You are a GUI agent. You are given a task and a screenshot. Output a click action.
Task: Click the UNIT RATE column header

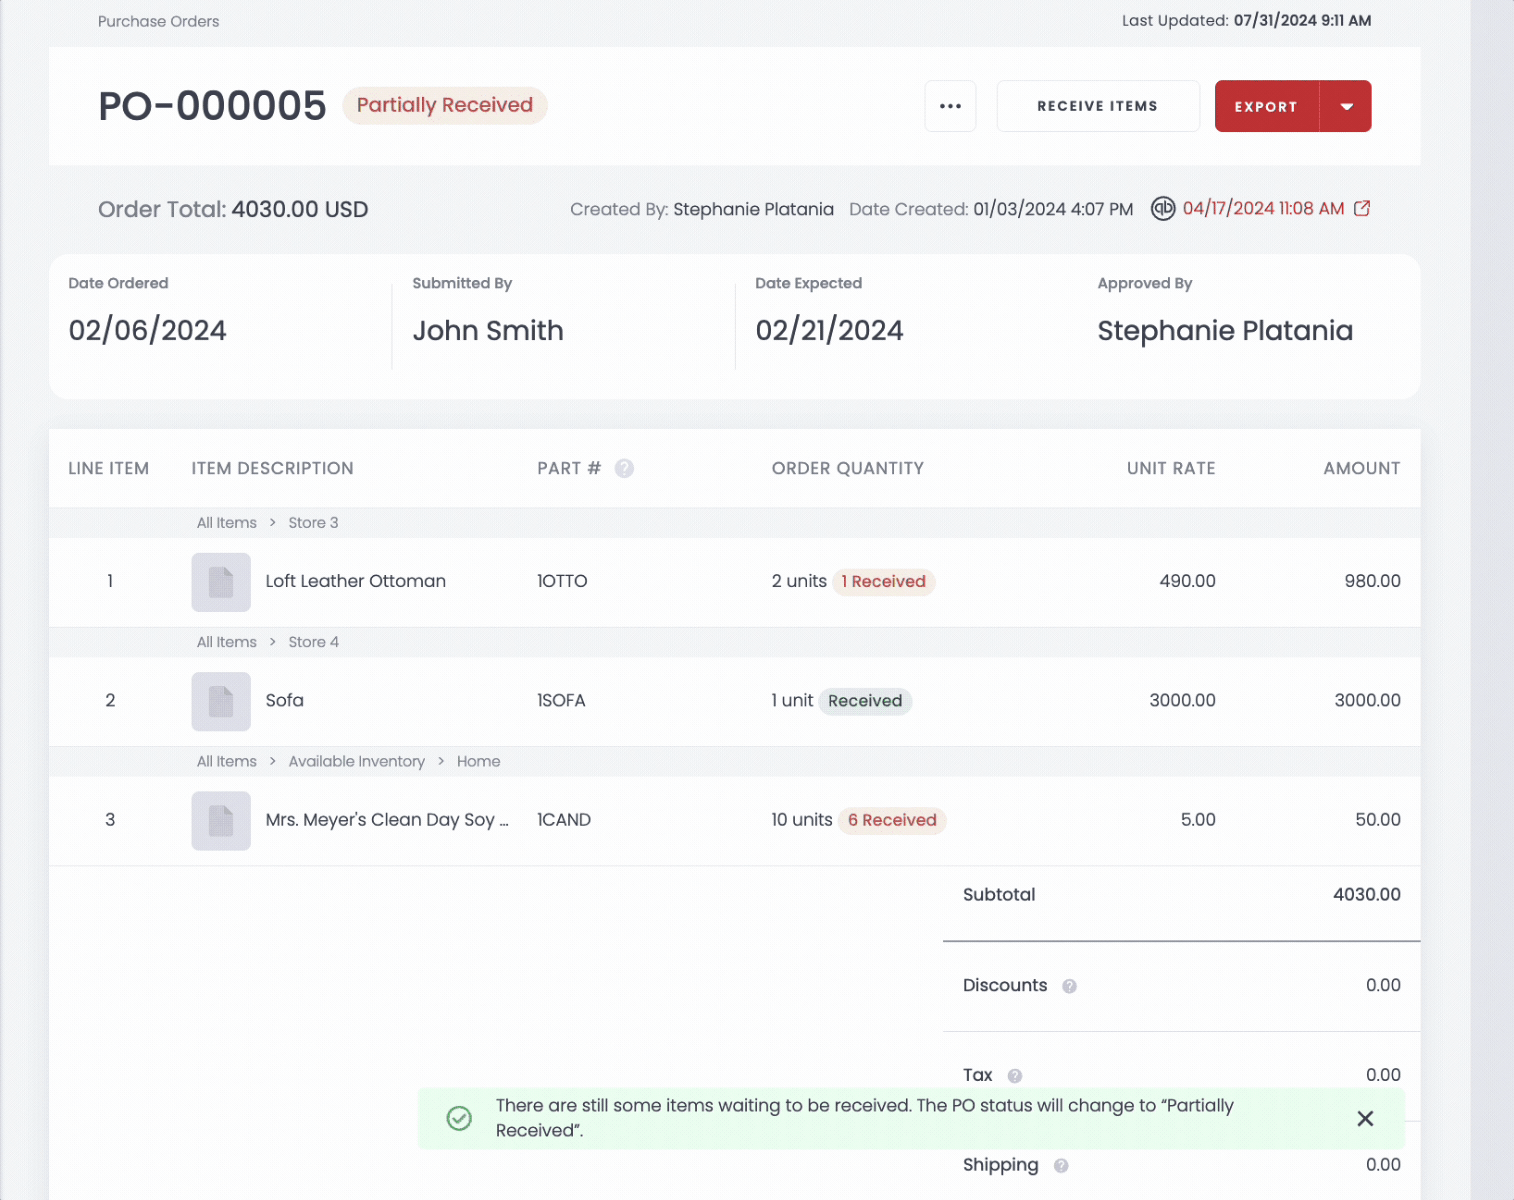(x=1171, y=468)
